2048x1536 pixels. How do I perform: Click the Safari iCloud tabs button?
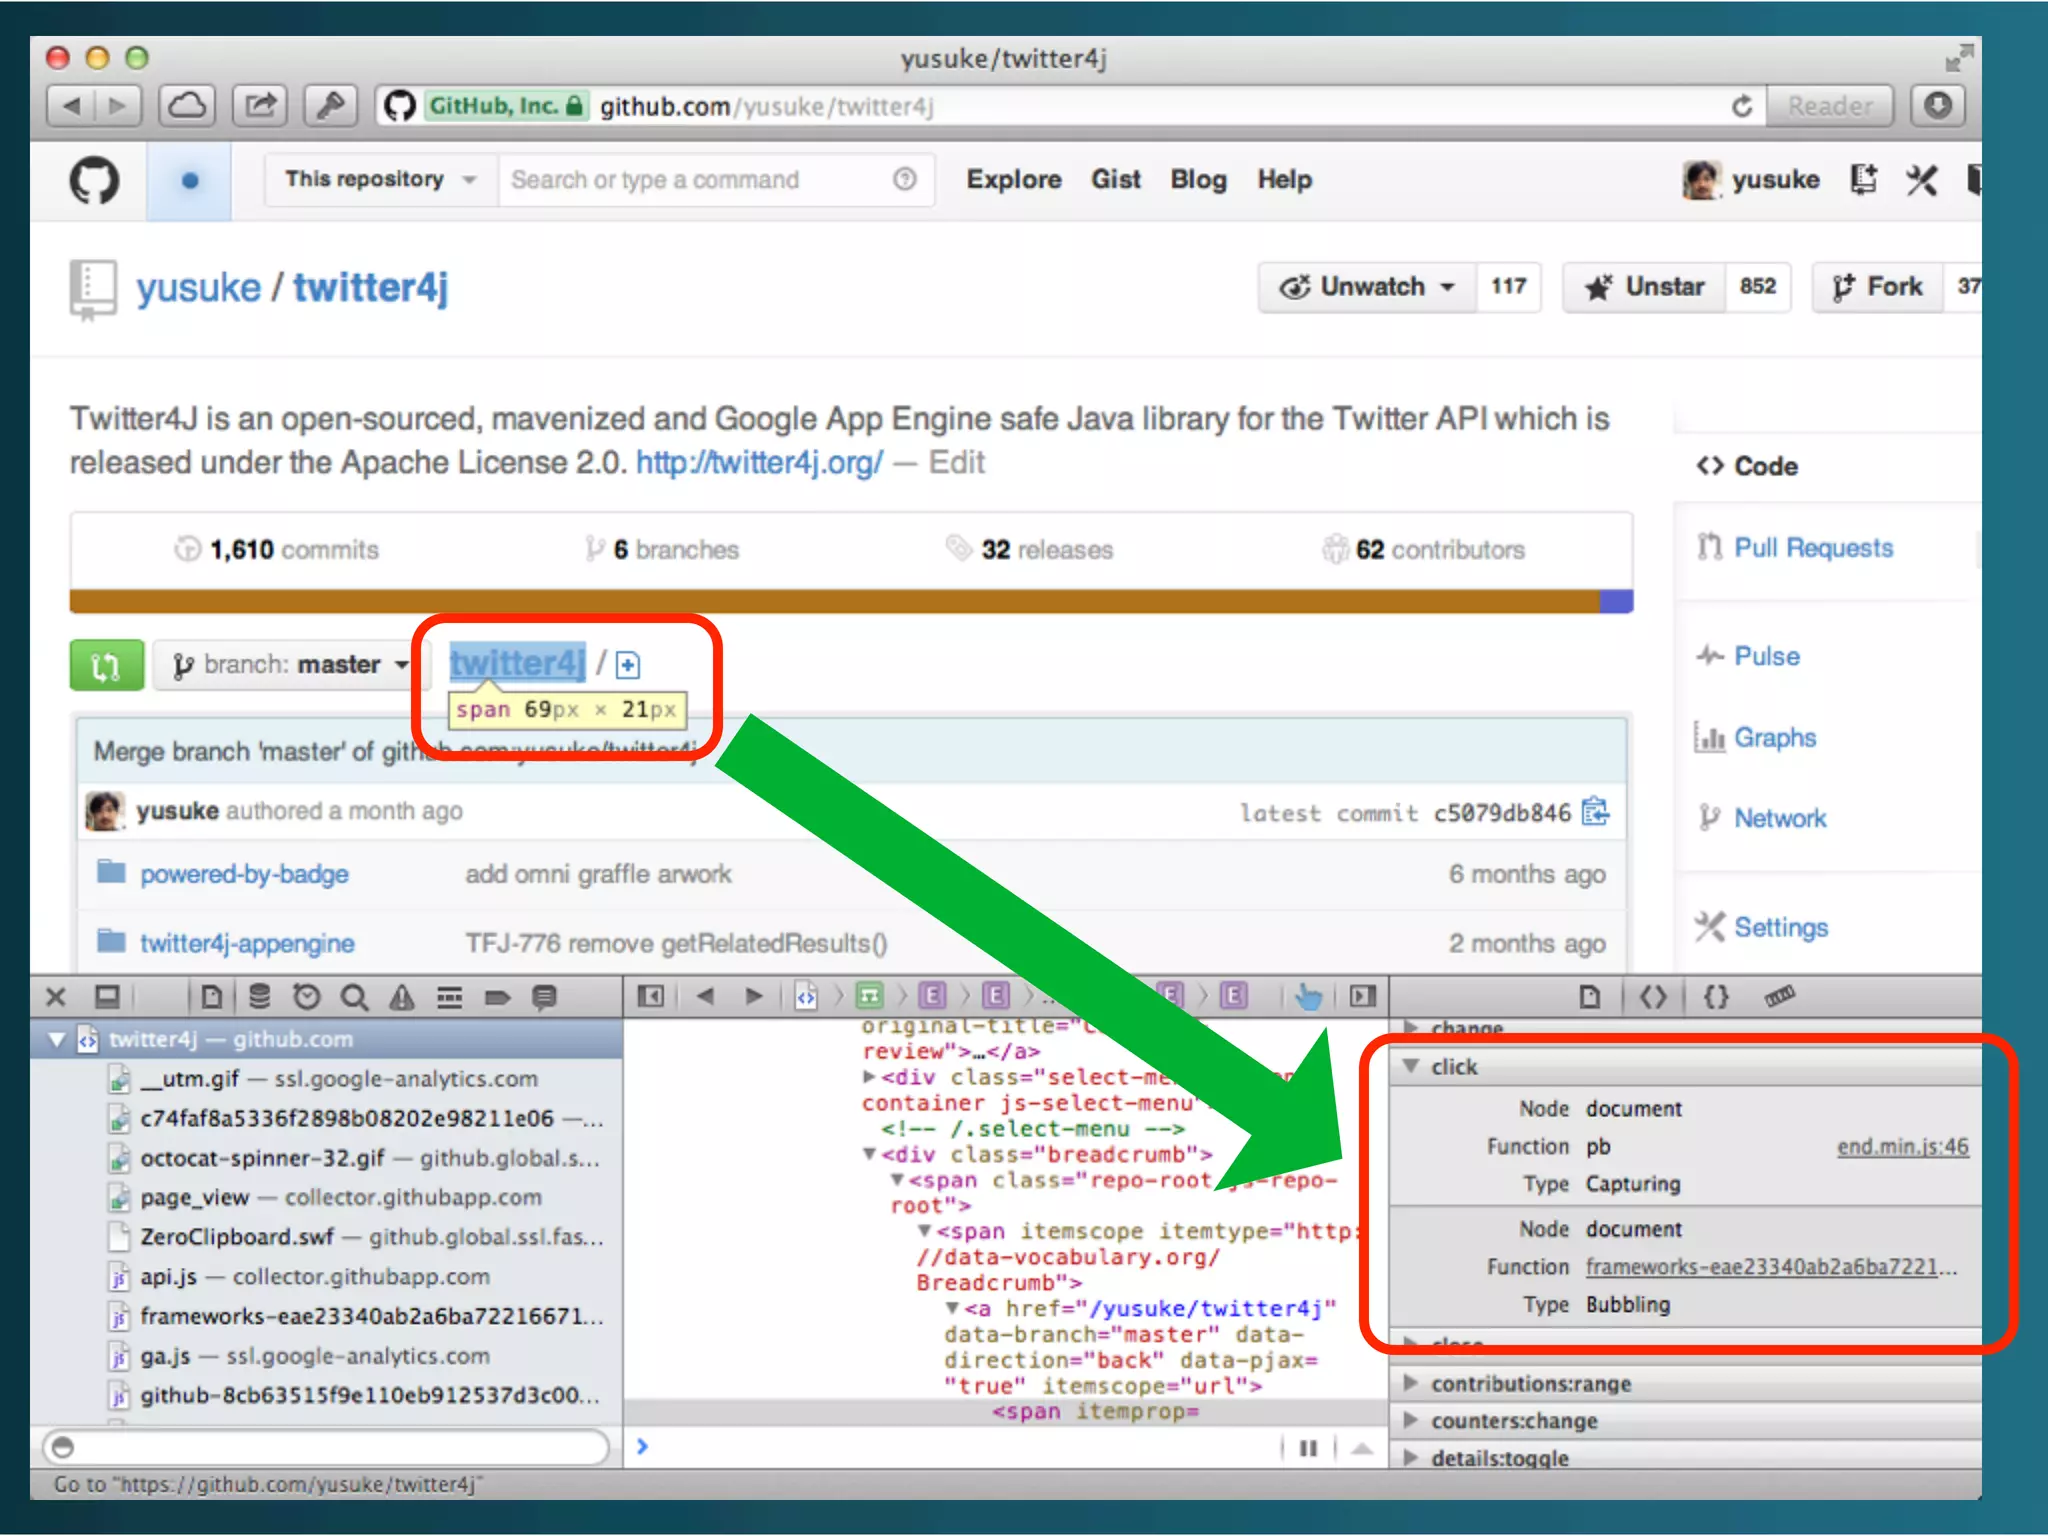(x=187, y=106)
